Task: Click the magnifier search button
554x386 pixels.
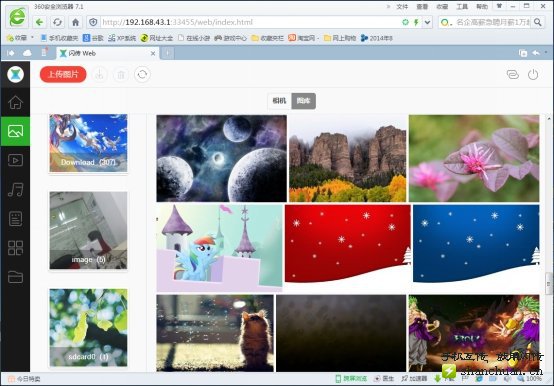Action: click(538, 22)
